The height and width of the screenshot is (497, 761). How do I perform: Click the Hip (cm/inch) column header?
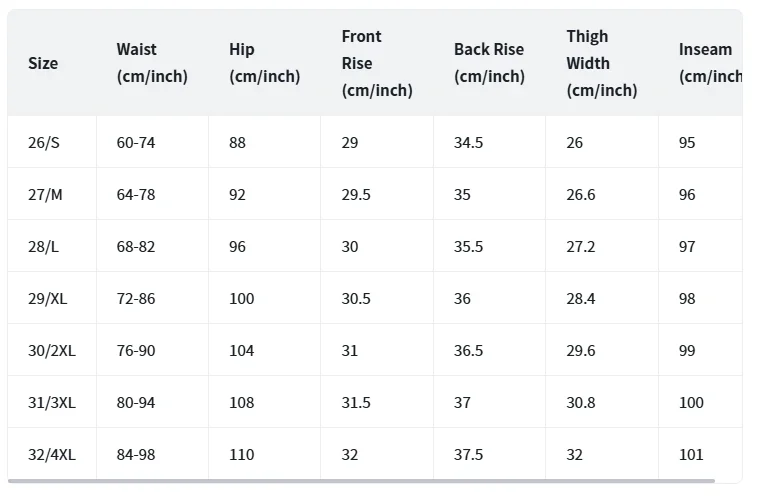[x=265, y=63]
